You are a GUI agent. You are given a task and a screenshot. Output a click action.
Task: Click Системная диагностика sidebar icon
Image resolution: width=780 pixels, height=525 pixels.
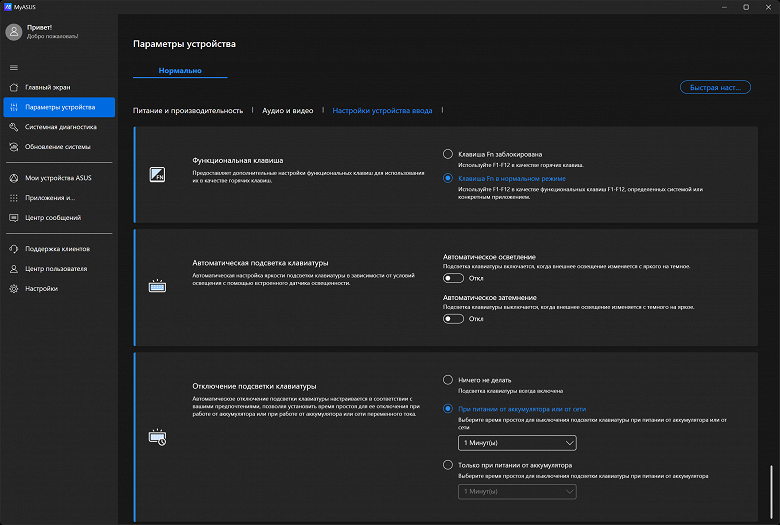point(14,127)
